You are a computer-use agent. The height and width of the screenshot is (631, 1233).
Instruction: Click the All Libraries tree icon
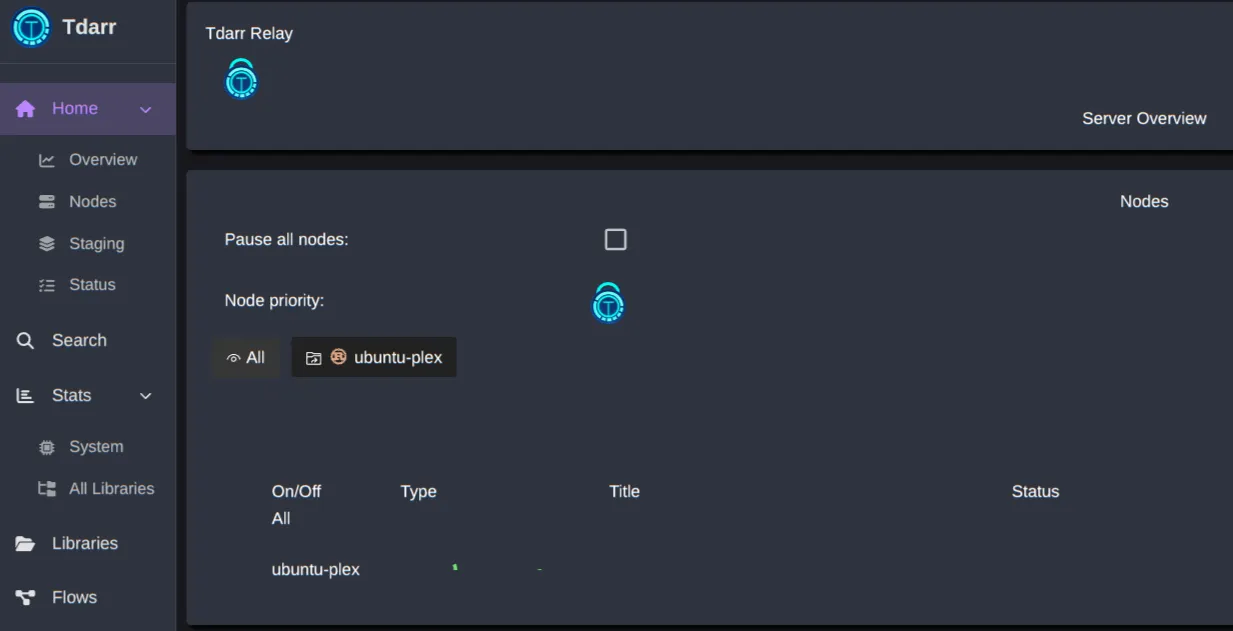[x=47, y=489]
